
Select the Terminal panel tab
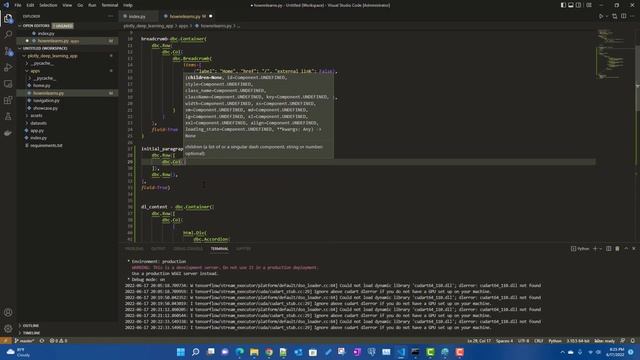tap(220, 249)
